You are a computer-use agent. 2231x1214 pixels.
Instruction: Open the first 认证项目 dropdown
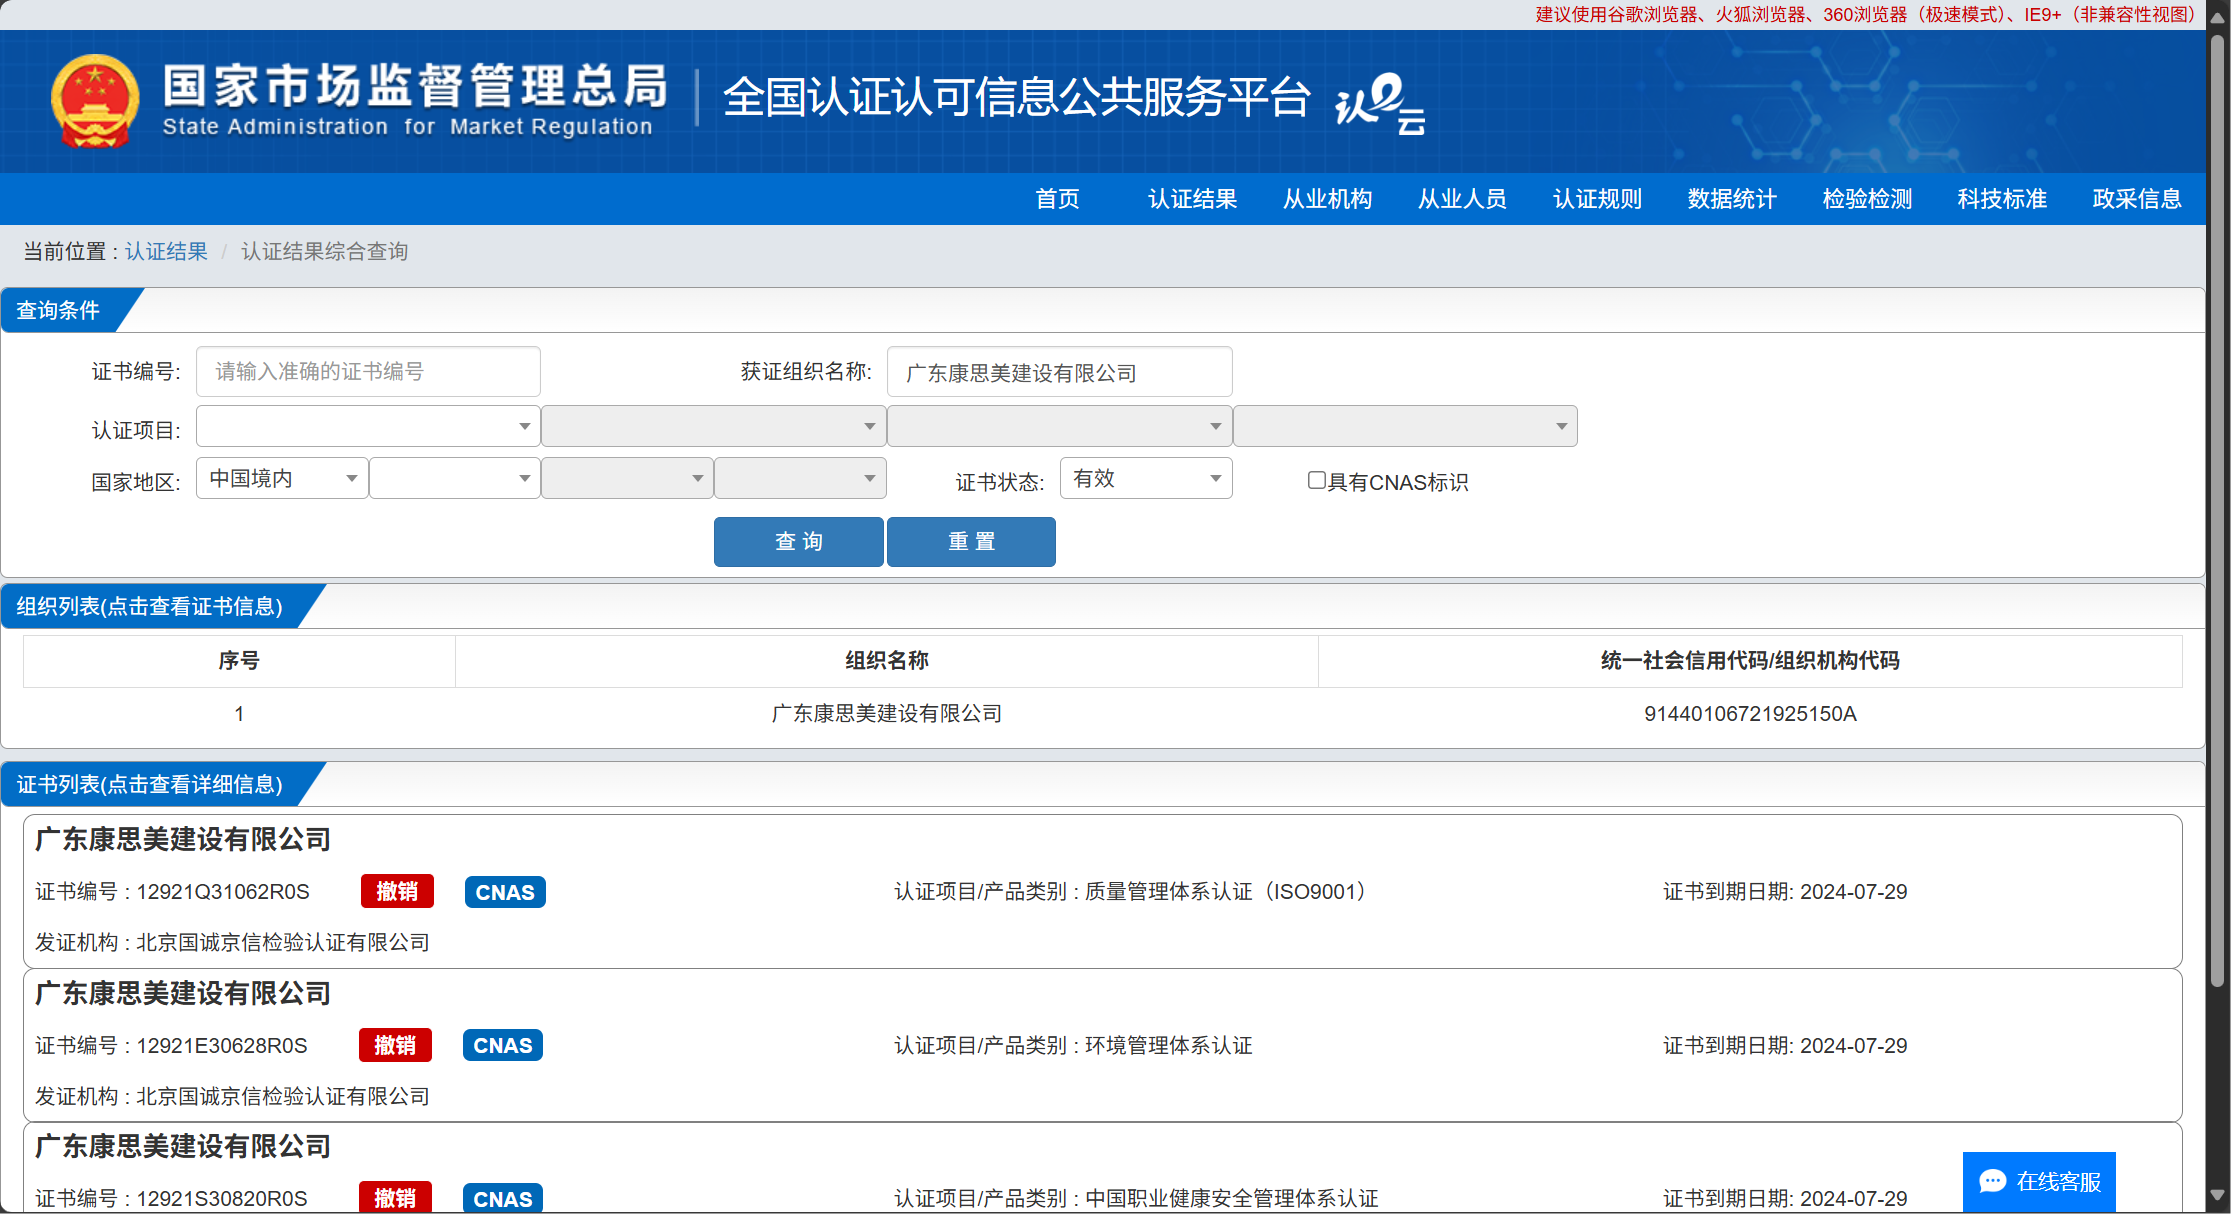(x=368, y=426)
